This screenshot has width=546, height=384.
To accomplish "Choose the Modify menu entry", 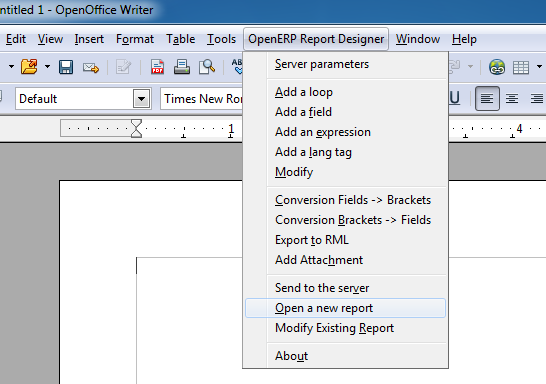I will 345,172.
